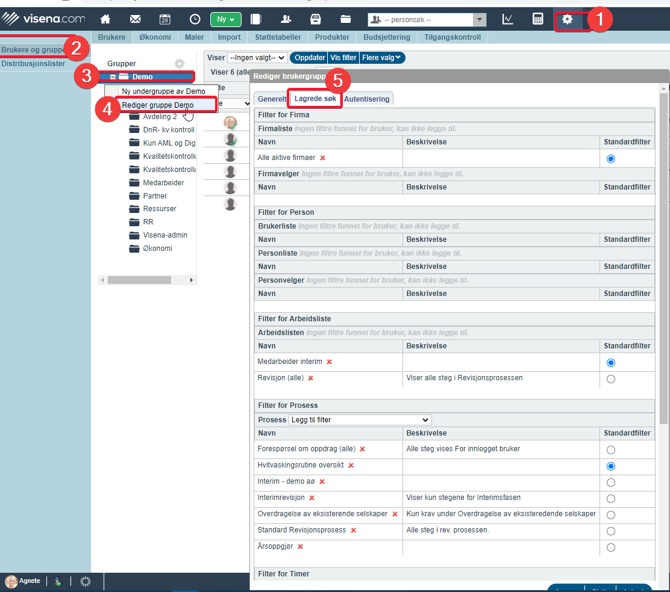Click the small person icon in footer
Viewport: 670px width, 592px height.
click(x=58, y=581)
